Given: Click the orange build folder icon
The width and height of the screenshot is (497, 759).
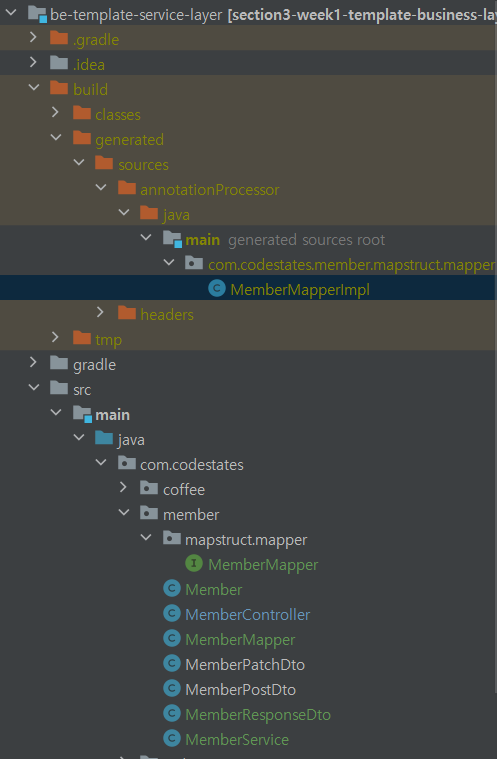Looking at the screenshot, I should pos(59,89).
